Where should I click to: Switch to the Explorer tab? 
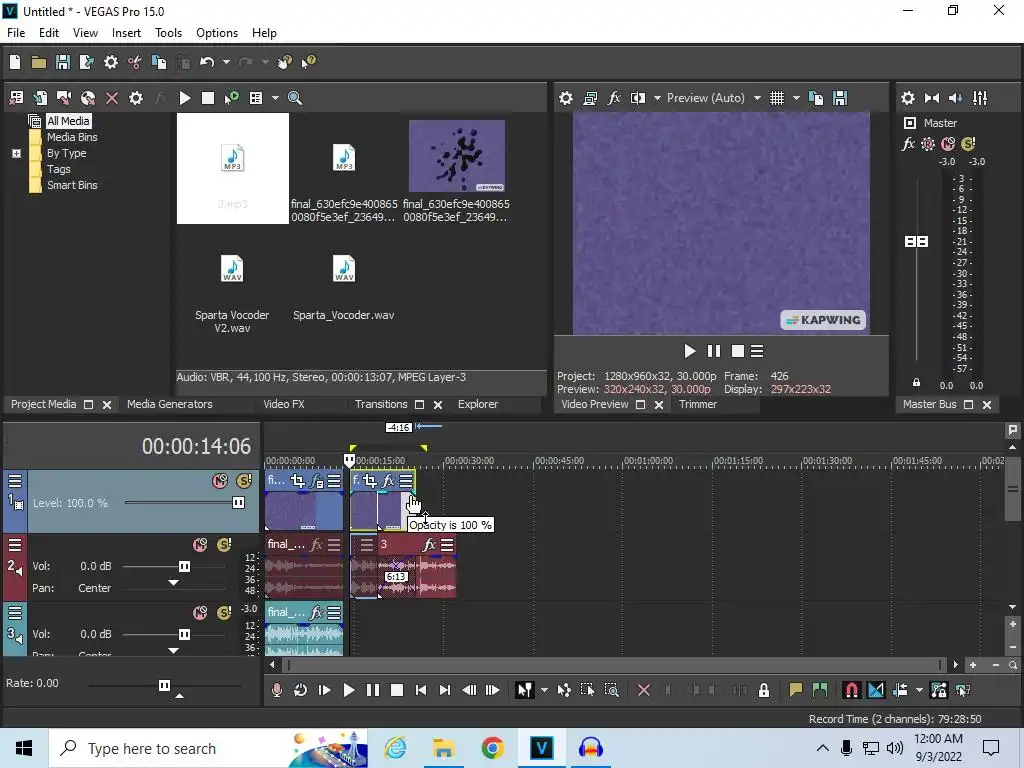point(477,404)
